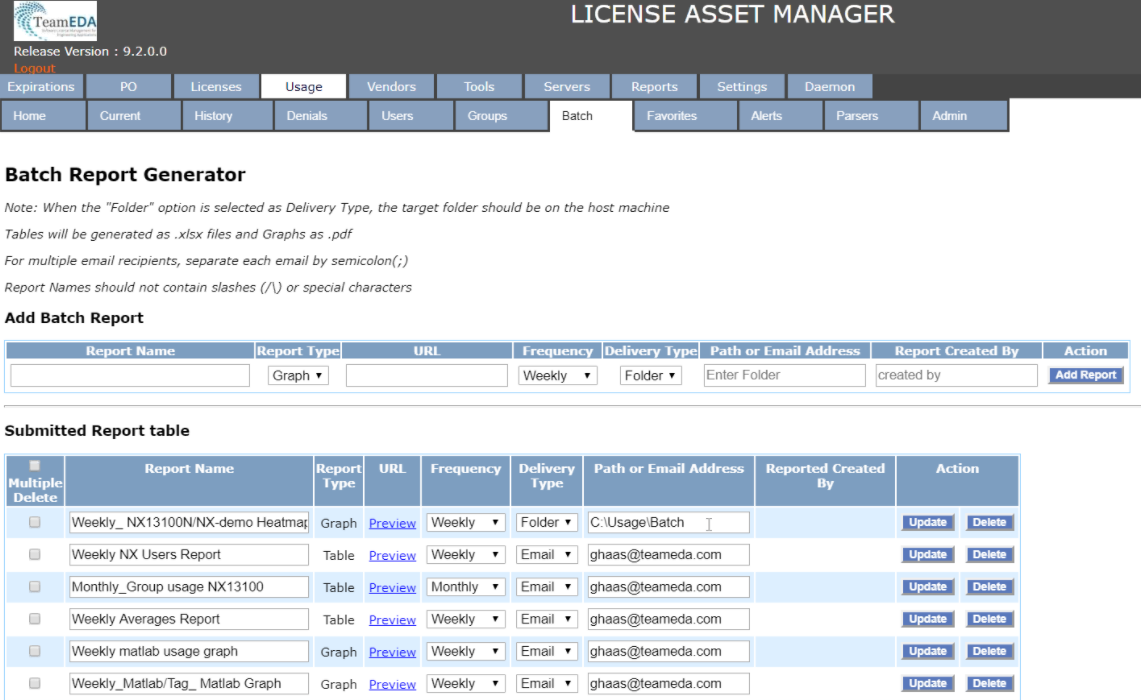Screen dimensions: 1141x700
Task: Click the new Report Name input field
Action: point(130,376)
